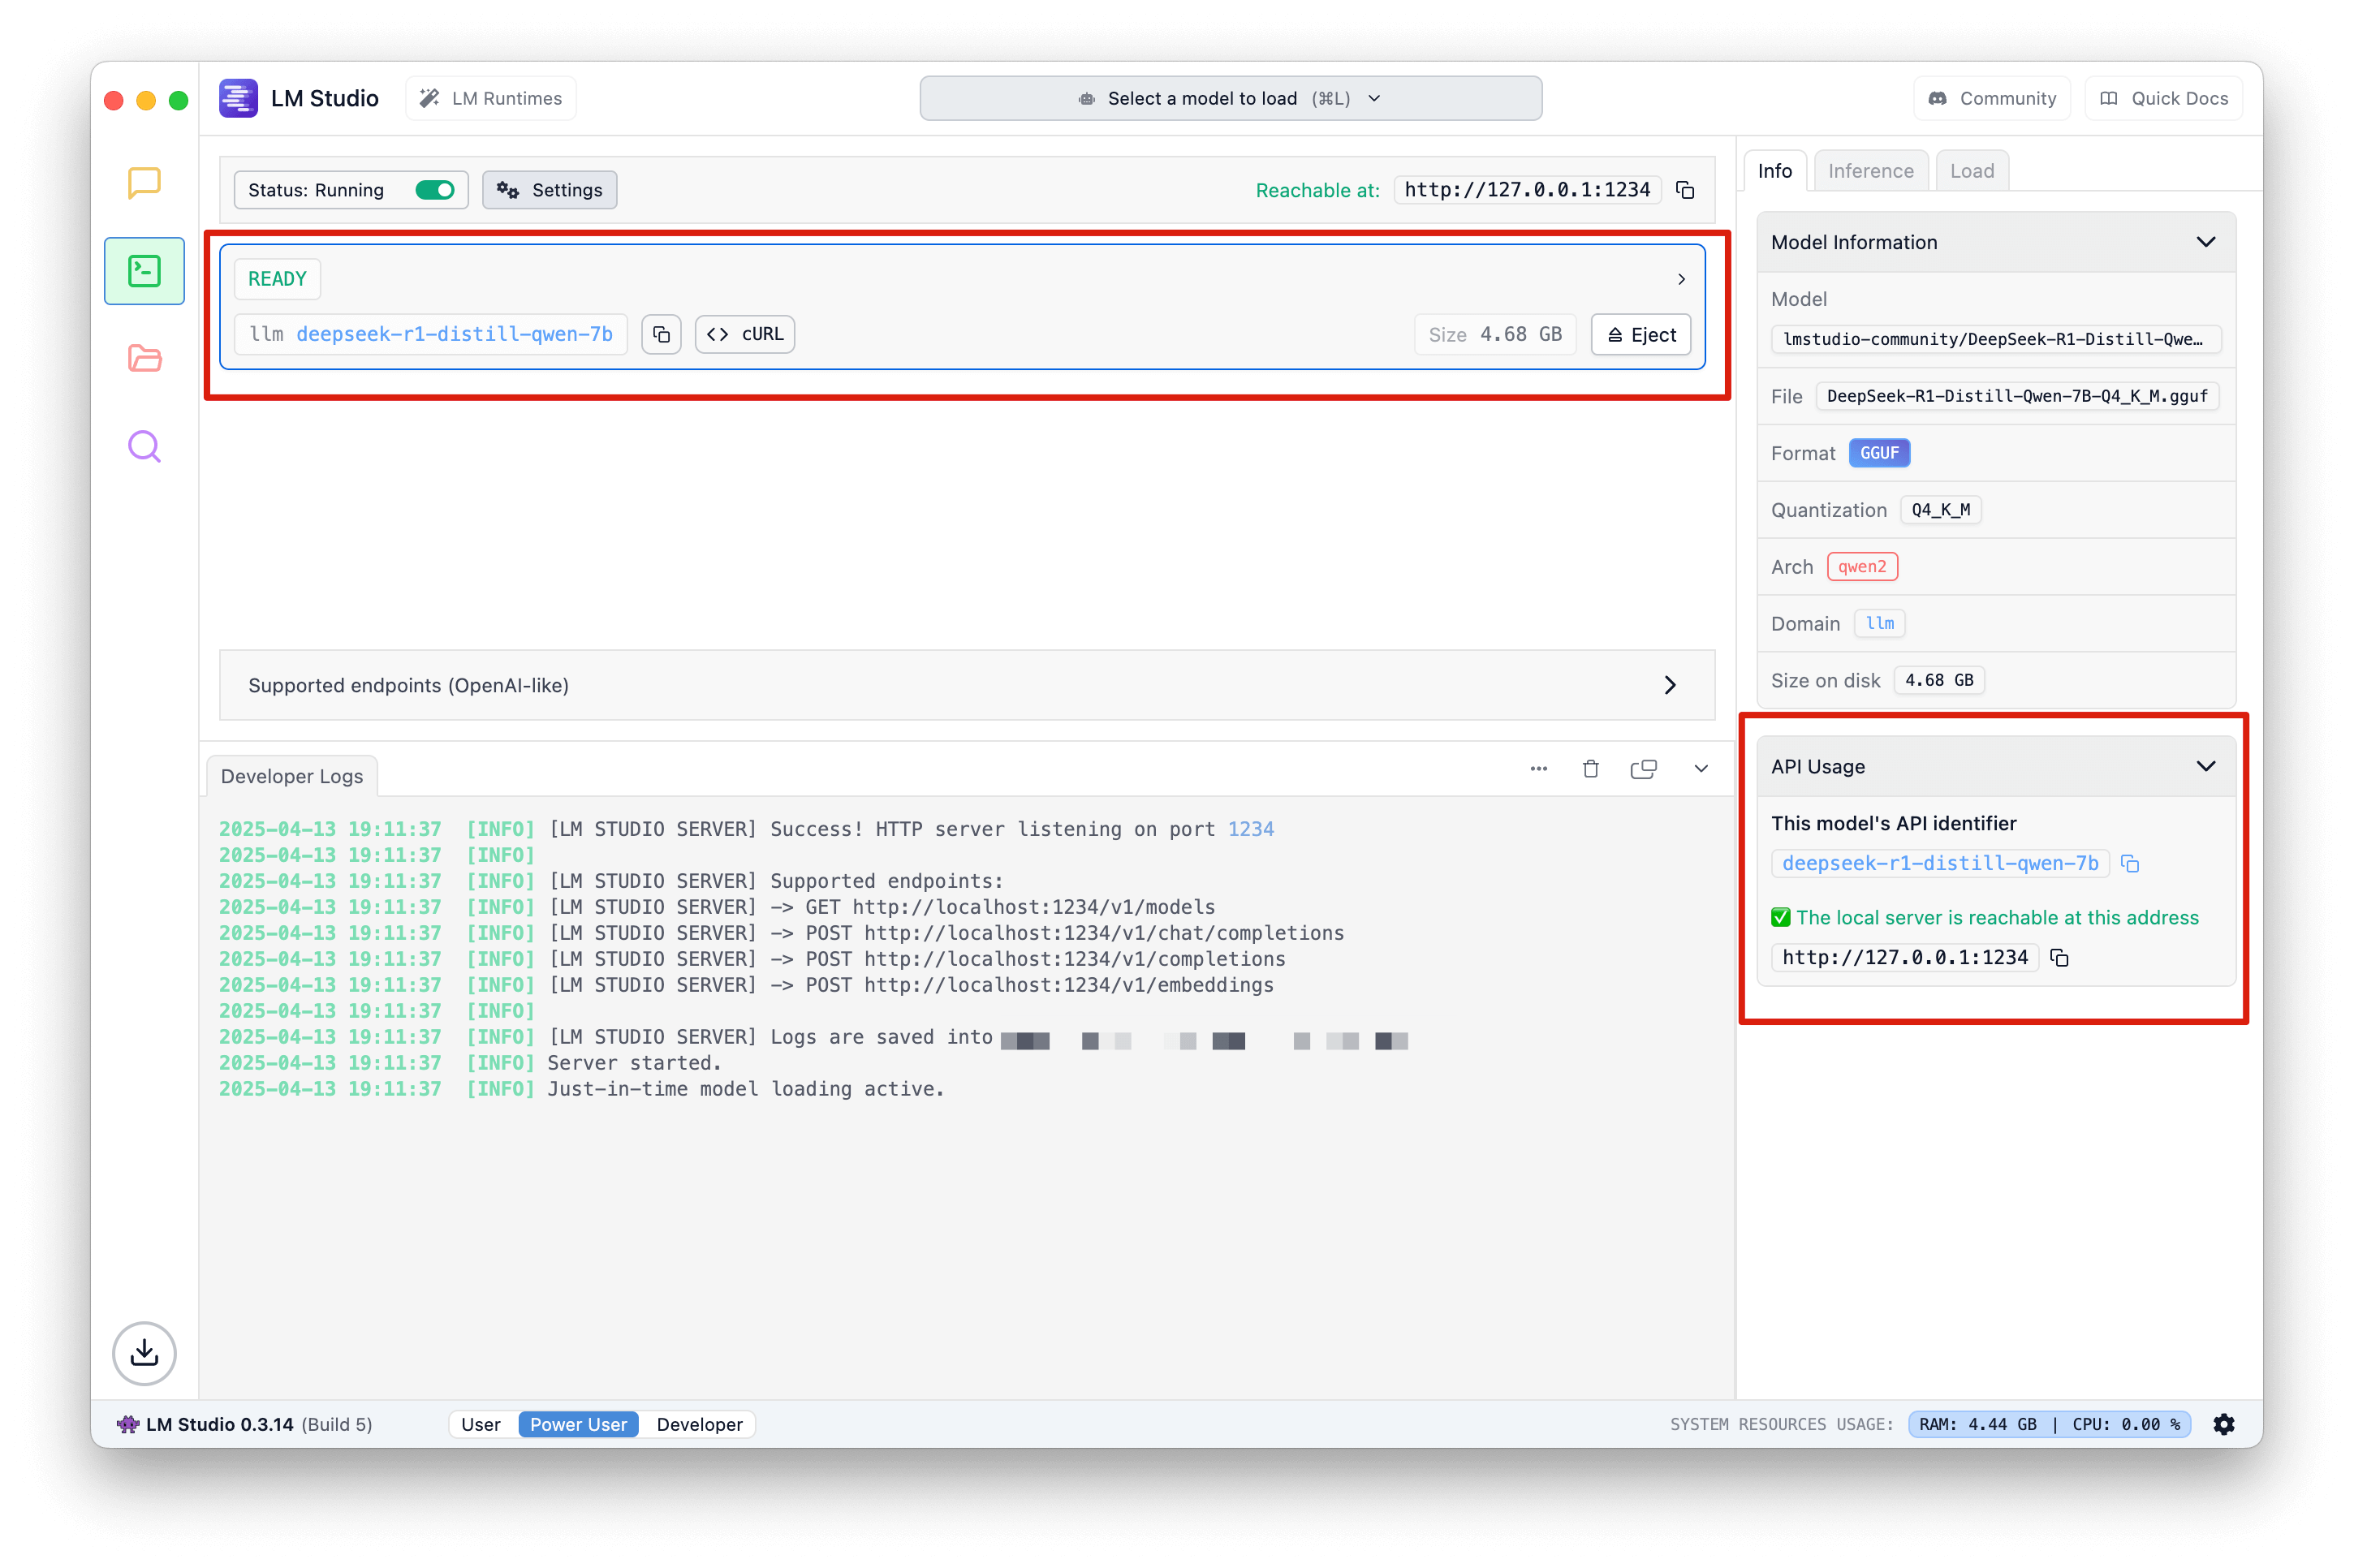Screen dimensions: 2354x1568
Task: Expand the READY model card chevron
Action: (1681, 279)
